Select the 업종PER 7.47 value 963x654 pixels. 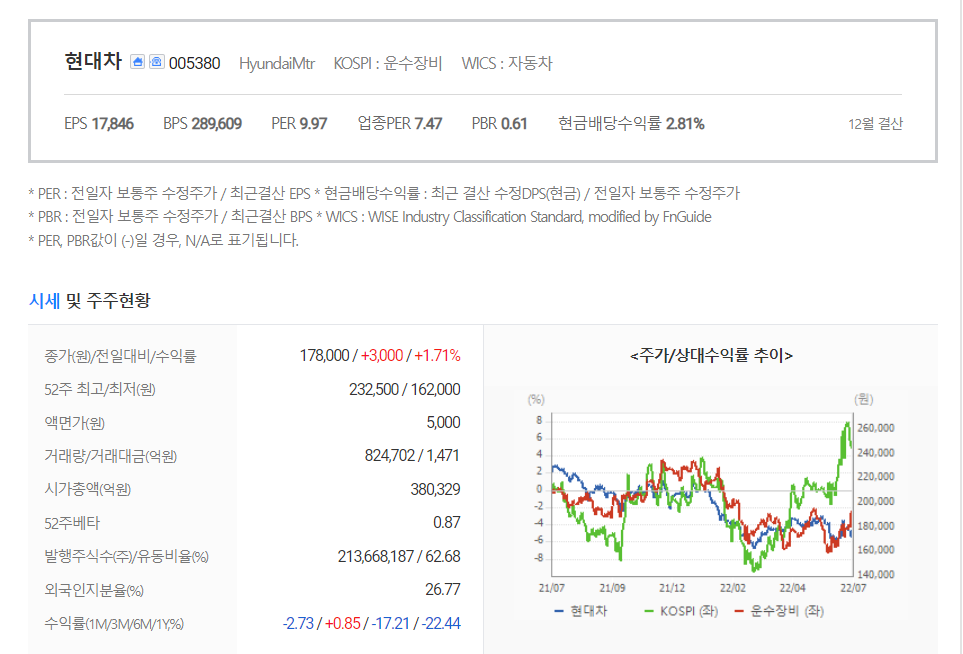point(400,123)
